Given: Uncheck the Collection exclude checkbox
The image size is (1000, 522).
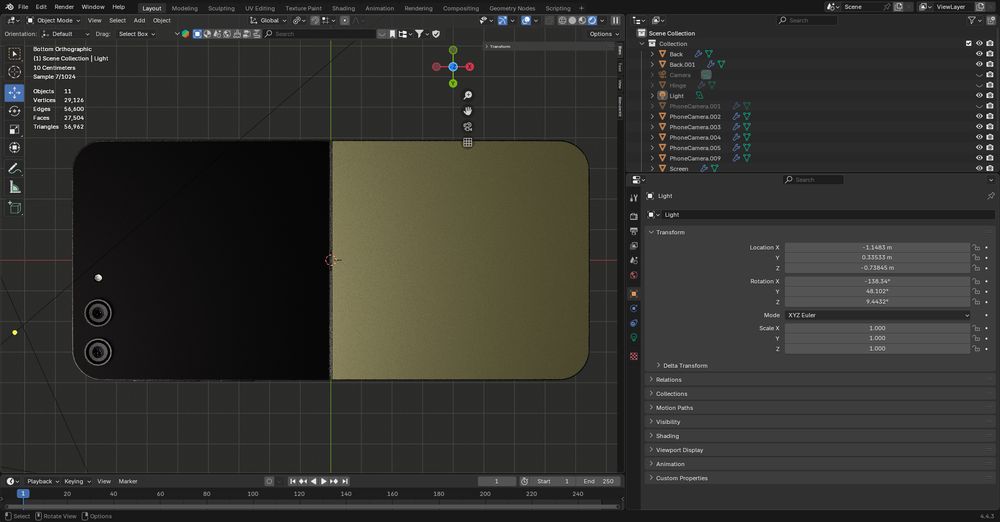Looking at the screenshot, I should [x=969, y=43].
